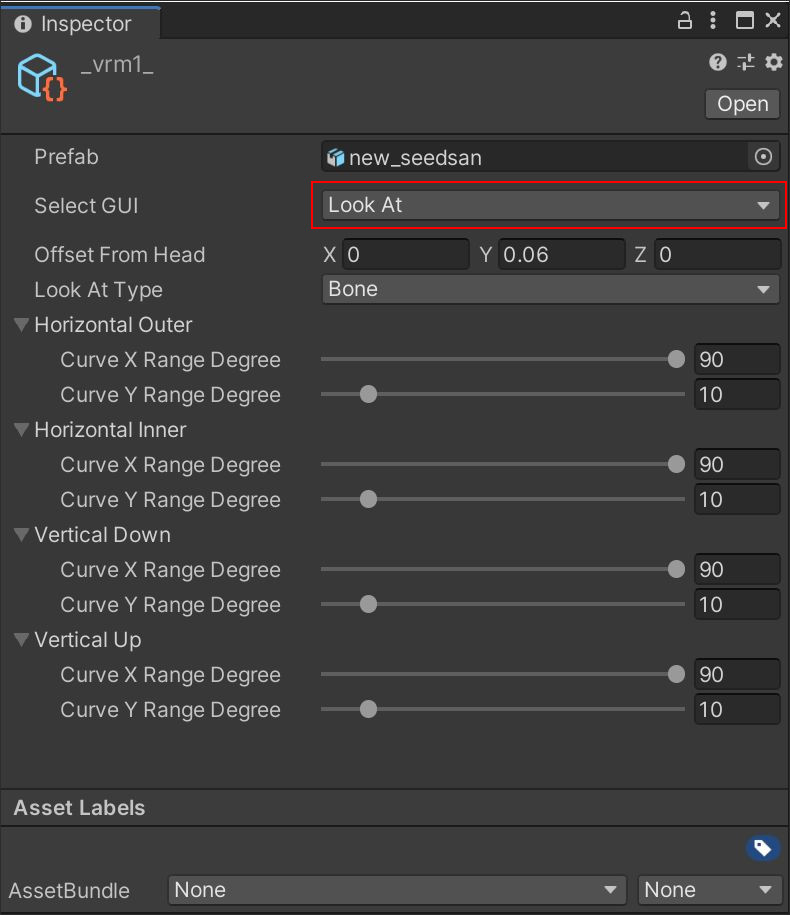Click the Inspector lock icon

(685, 20)
